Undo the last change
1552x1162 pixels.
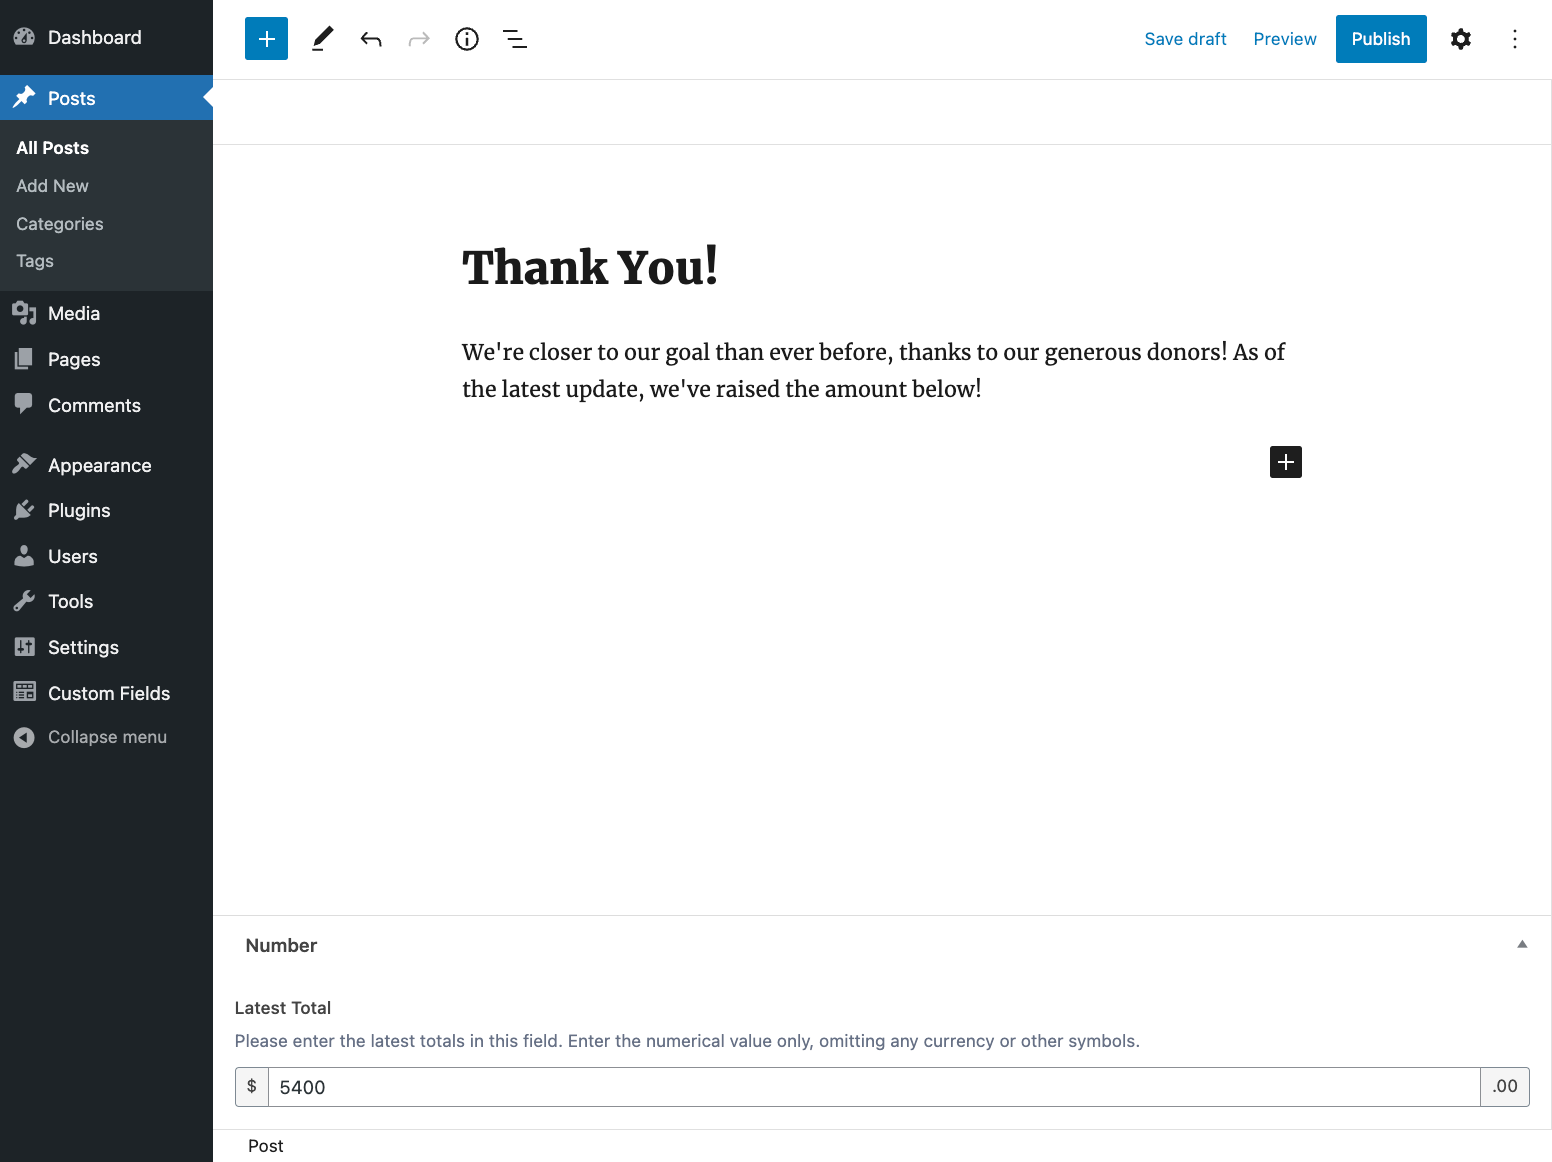[370, 38]
